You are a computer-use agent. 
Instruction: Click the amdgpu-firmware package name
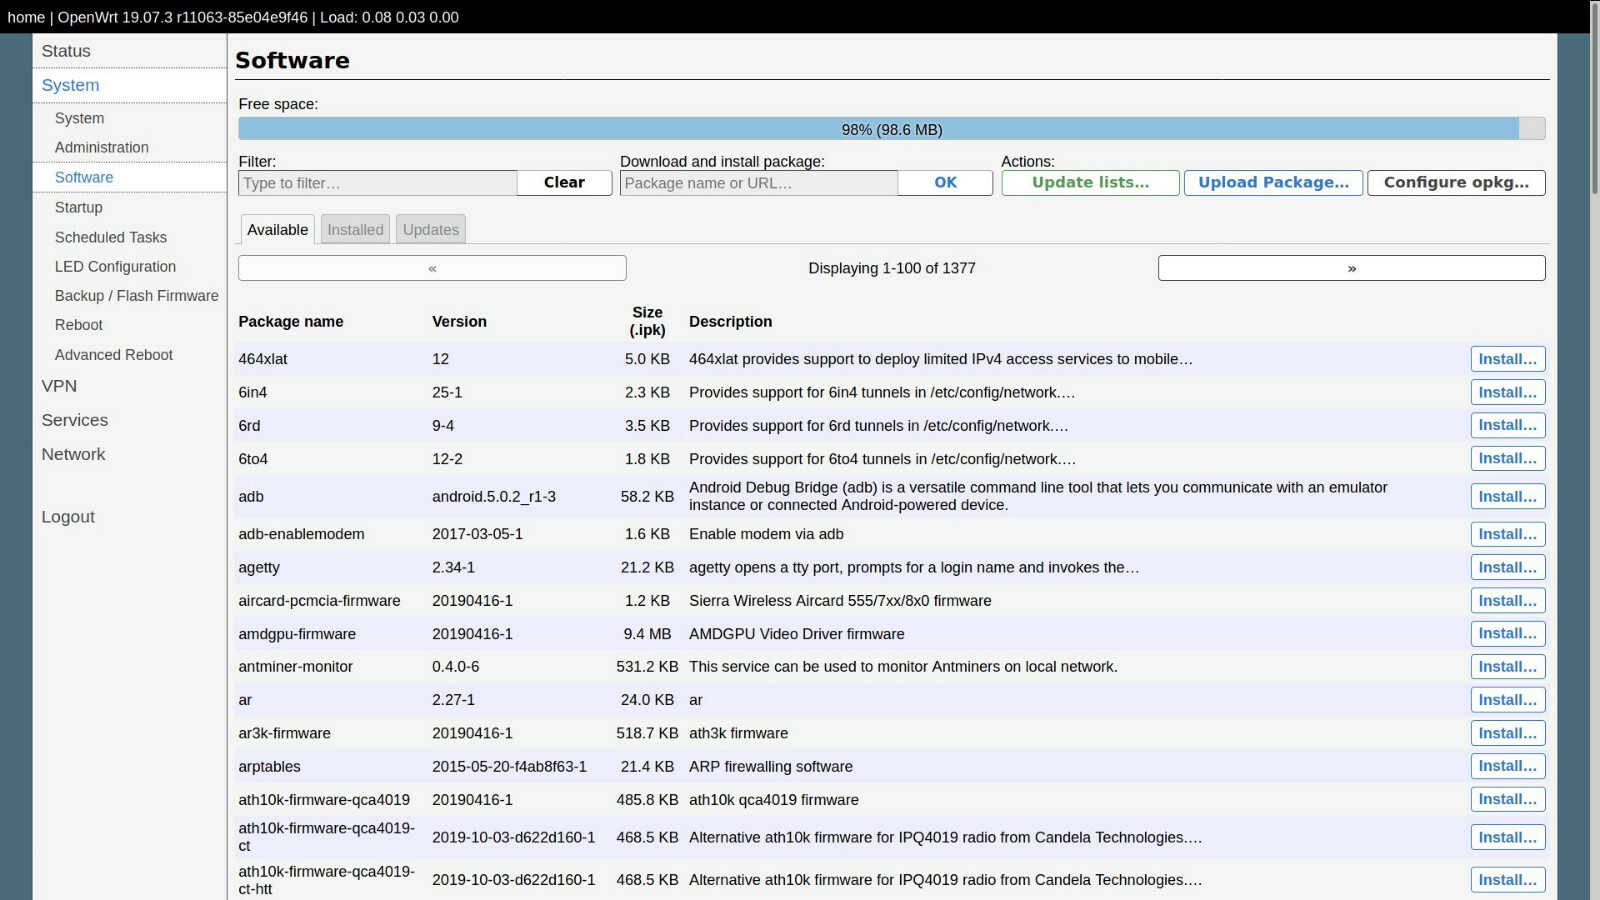coord(297,634)
